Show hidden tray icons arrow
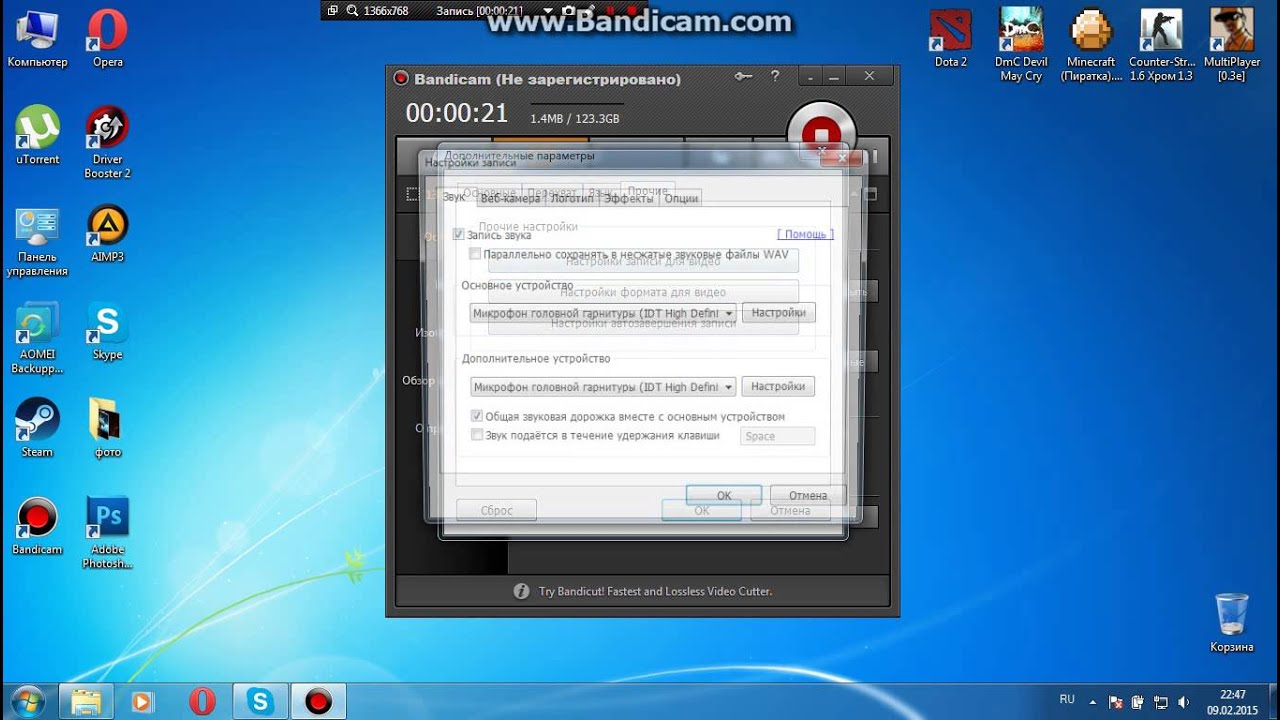 click(x=1093, y=701)
